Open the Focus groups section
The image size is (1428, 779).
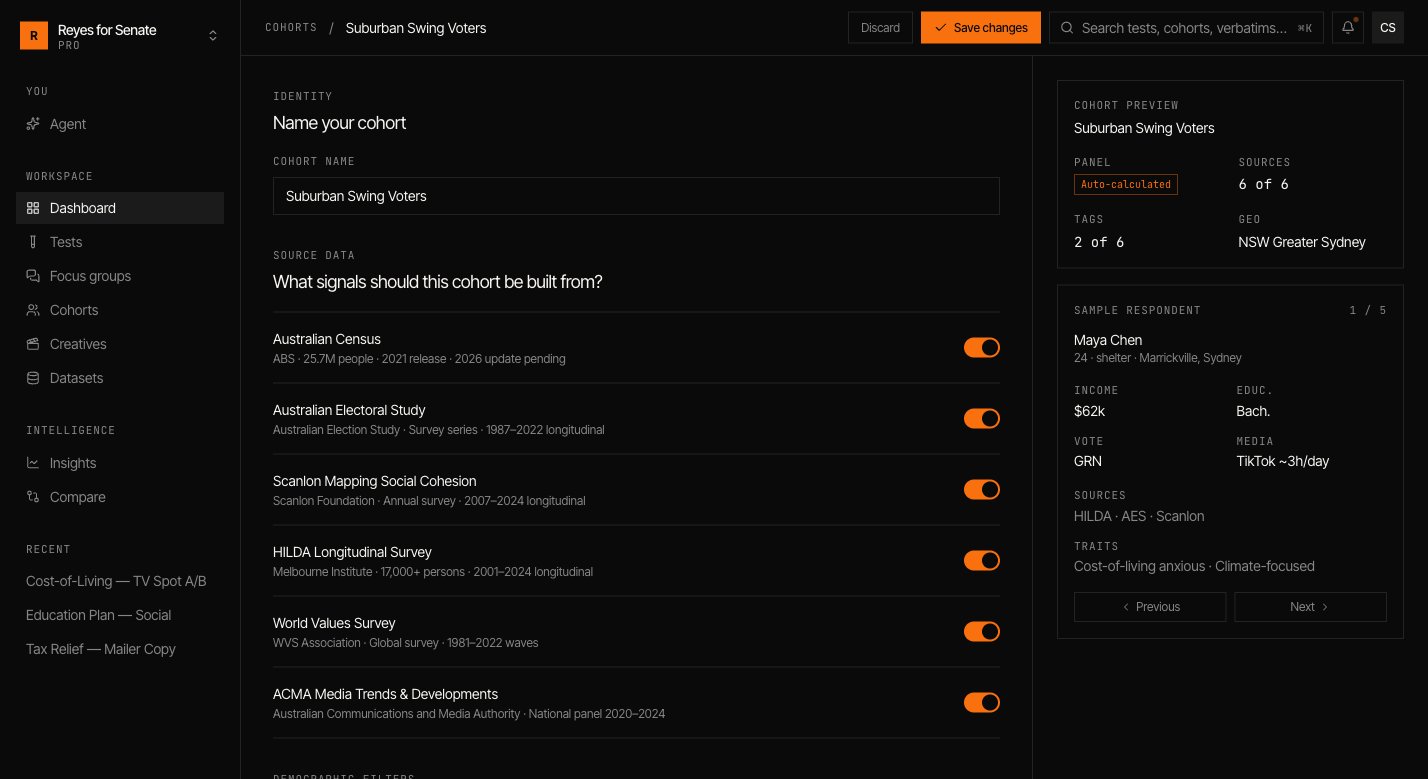tap(120, 276)
